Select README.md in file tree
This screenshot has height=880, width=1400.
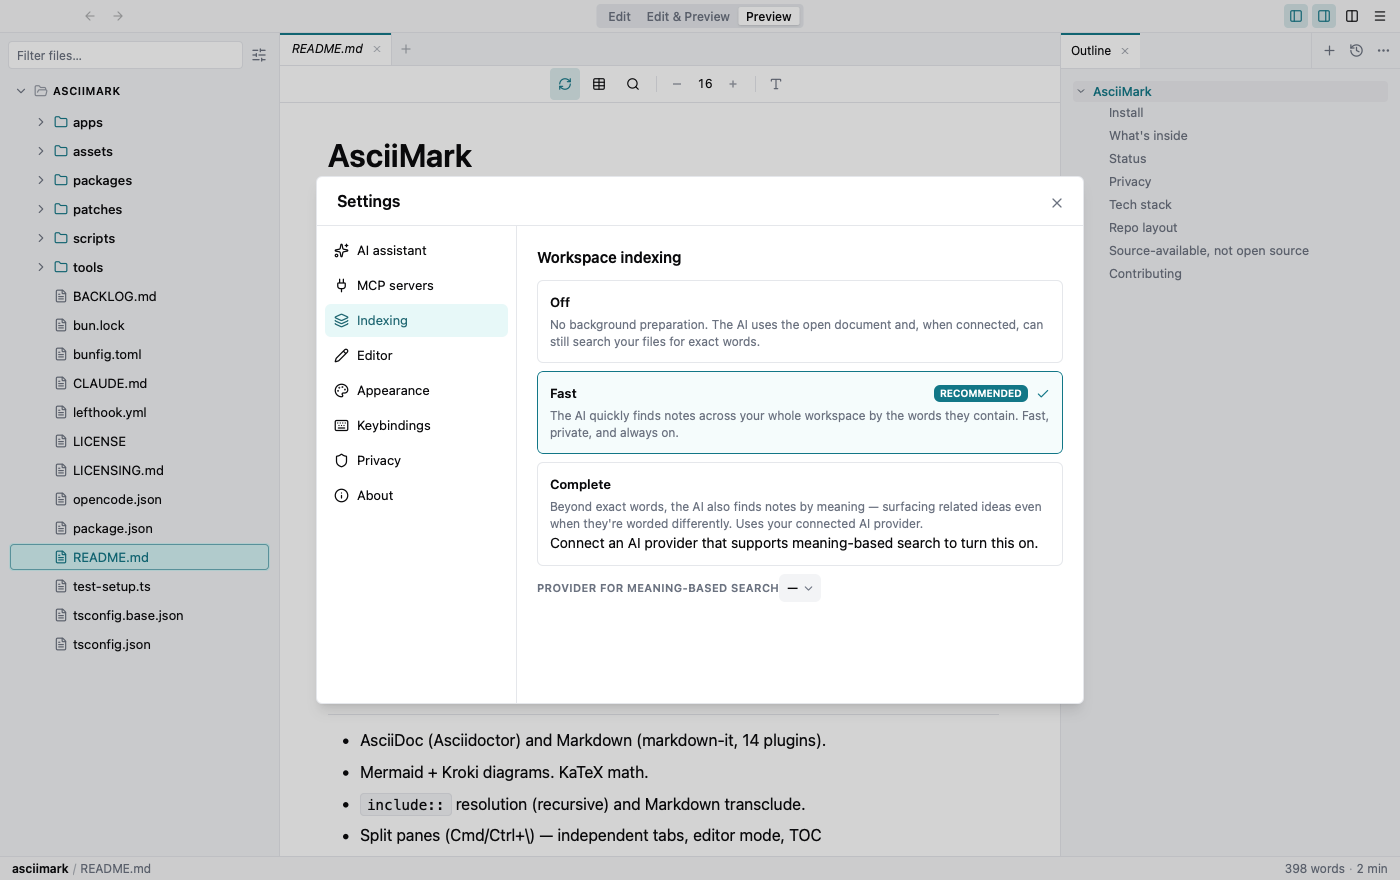pos(139,557)
